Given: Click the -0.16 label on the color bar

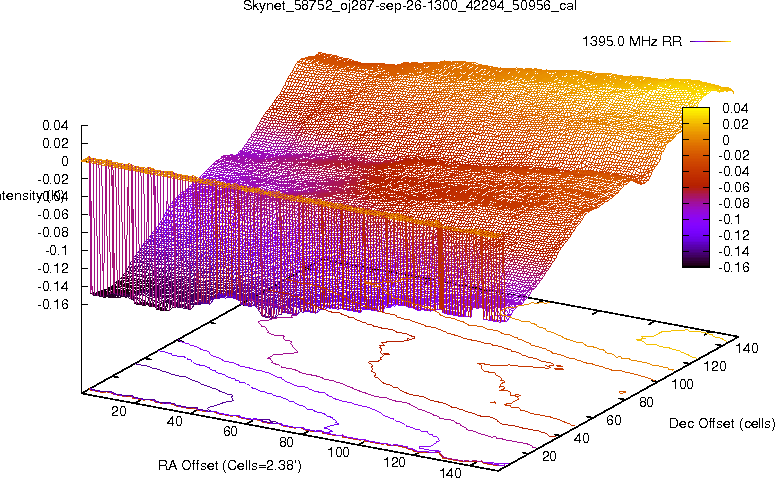Looking at the screenshot, I should (x=733, y=267).
